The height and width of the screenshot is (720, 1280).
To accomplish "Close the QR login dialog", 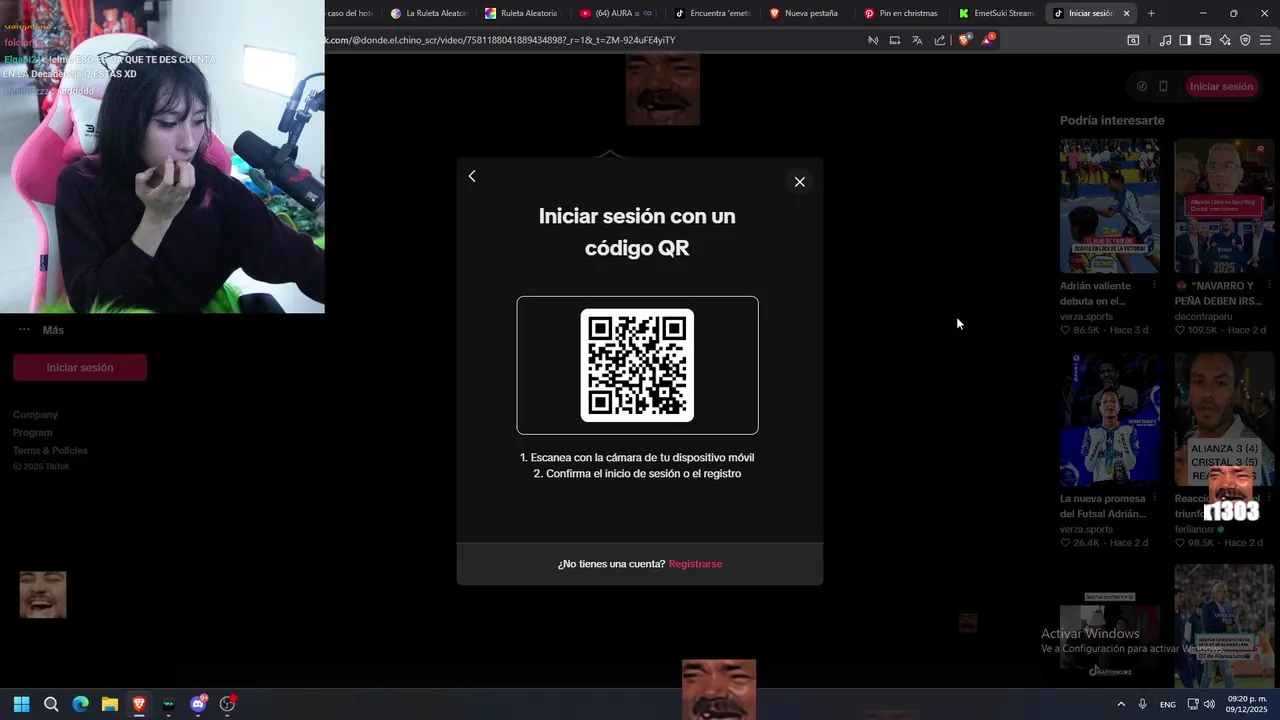I will pos(799,182).
